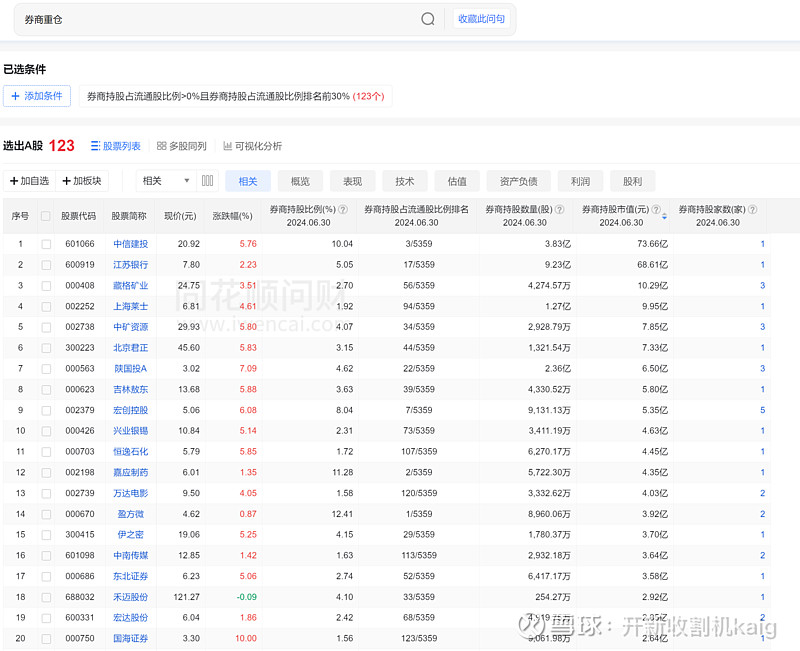Screen dimensions: 800x651
Task: Open the 相关 dropdown selector
Action: coord(166,181)
